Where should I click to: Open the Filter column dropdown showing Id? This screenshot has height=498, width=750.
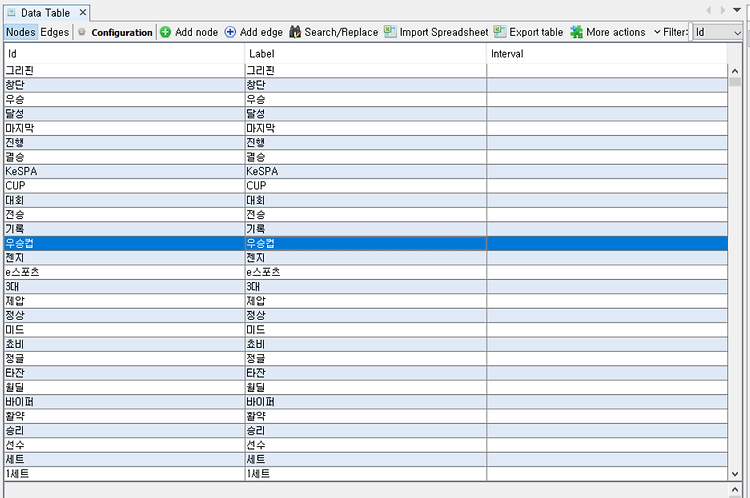717,32
